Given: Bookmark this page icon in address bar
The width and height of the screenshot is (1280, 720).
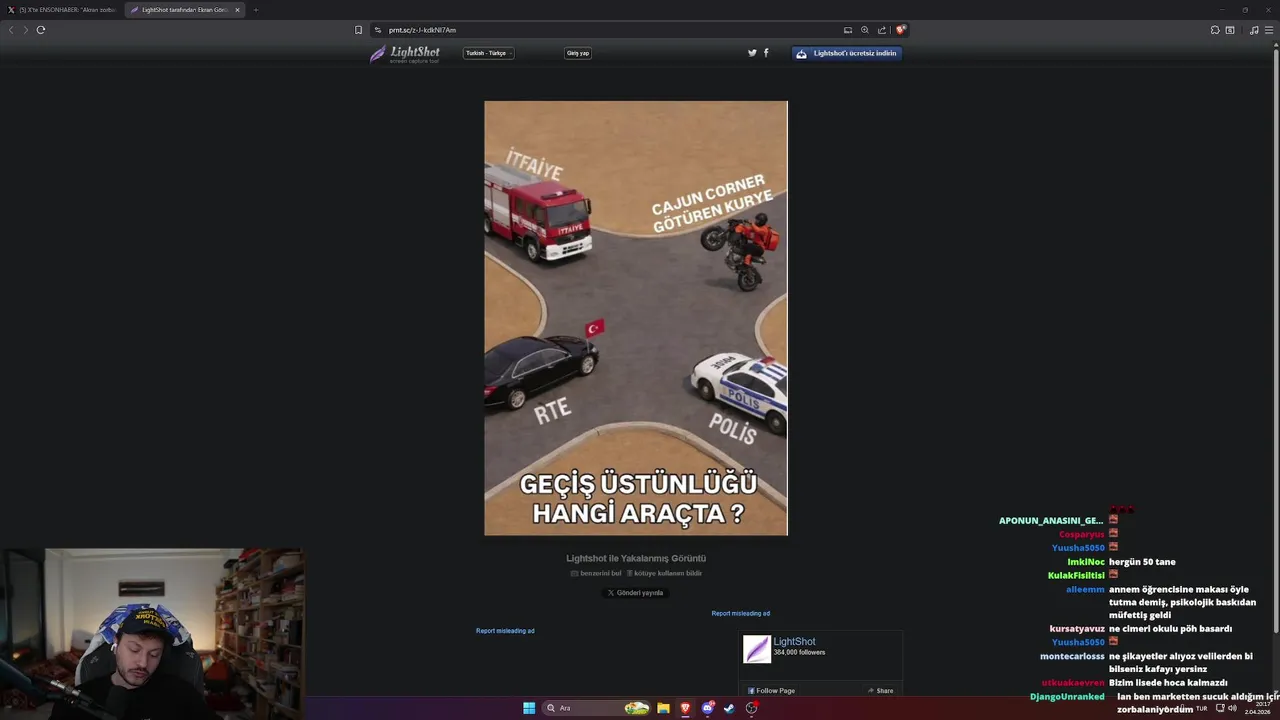Looking at the screenshot, I should [x=358, y=30].
